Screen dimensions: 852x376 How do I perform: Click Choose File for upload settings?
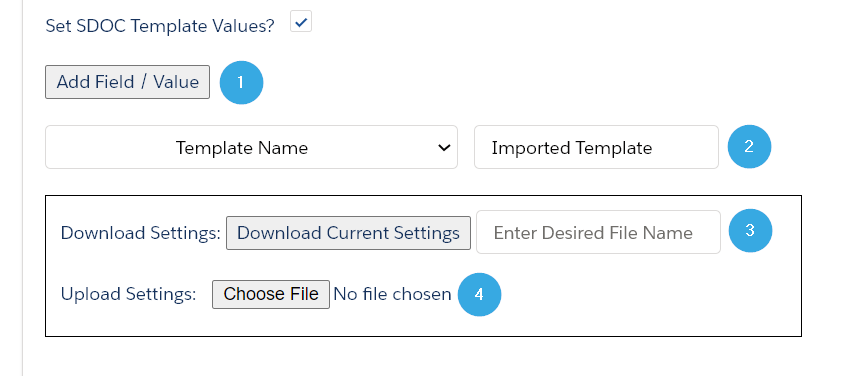click(x=271, y=294)
